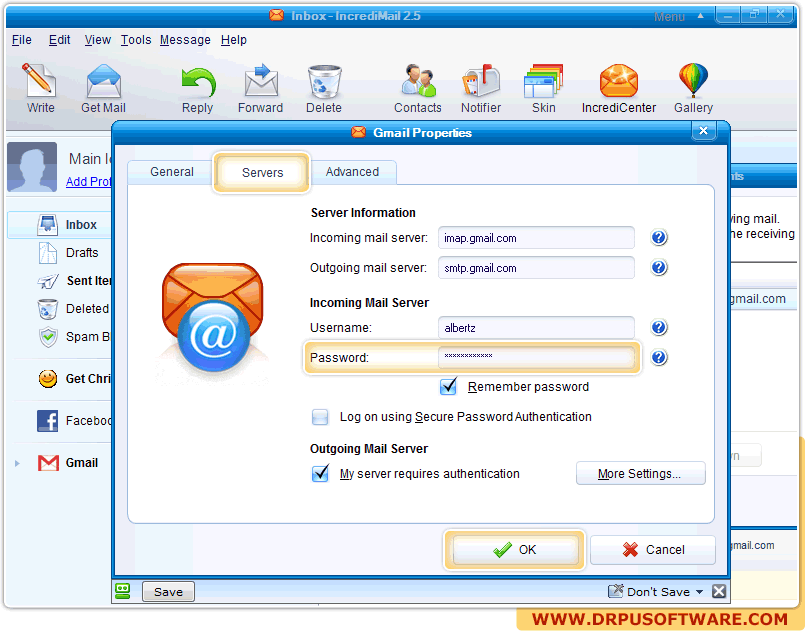Click the Username input field

point(536,328)
